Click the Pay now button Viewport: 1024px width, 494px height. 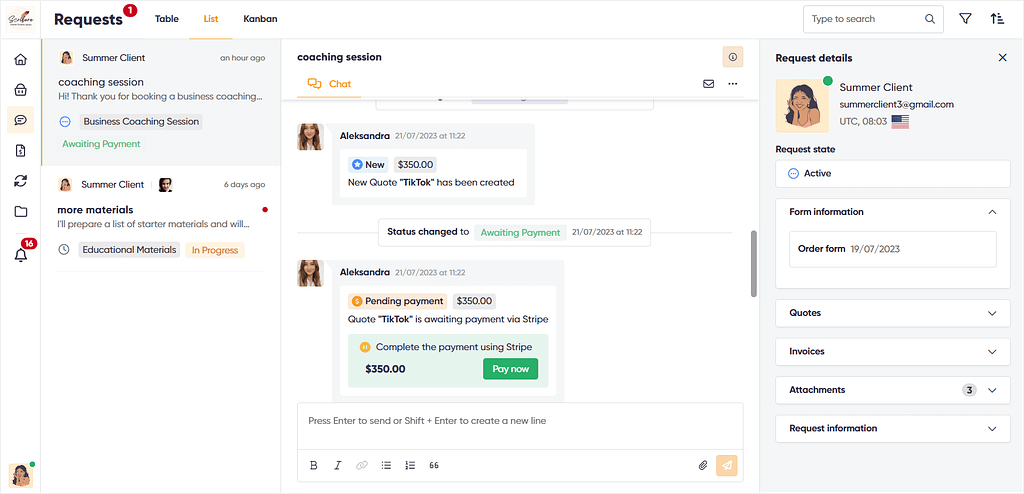tap(511, 369)
